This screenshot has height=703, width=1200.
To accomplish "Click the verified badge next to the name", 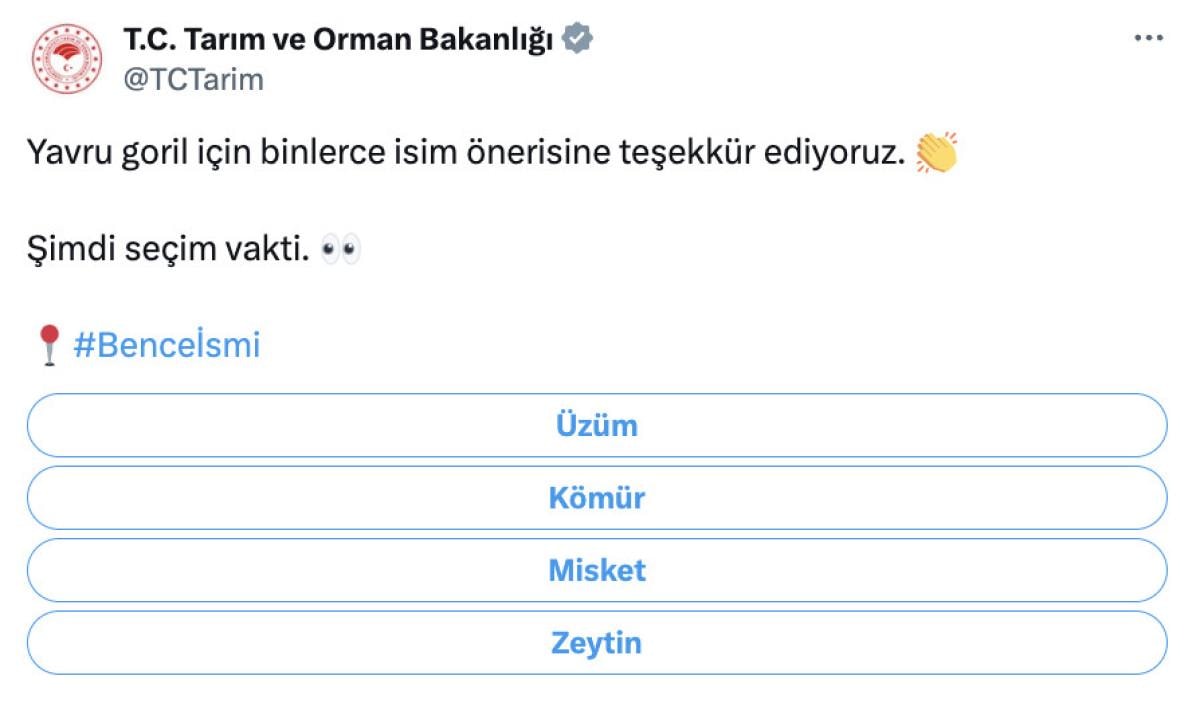I will click(x=577, y=39).
